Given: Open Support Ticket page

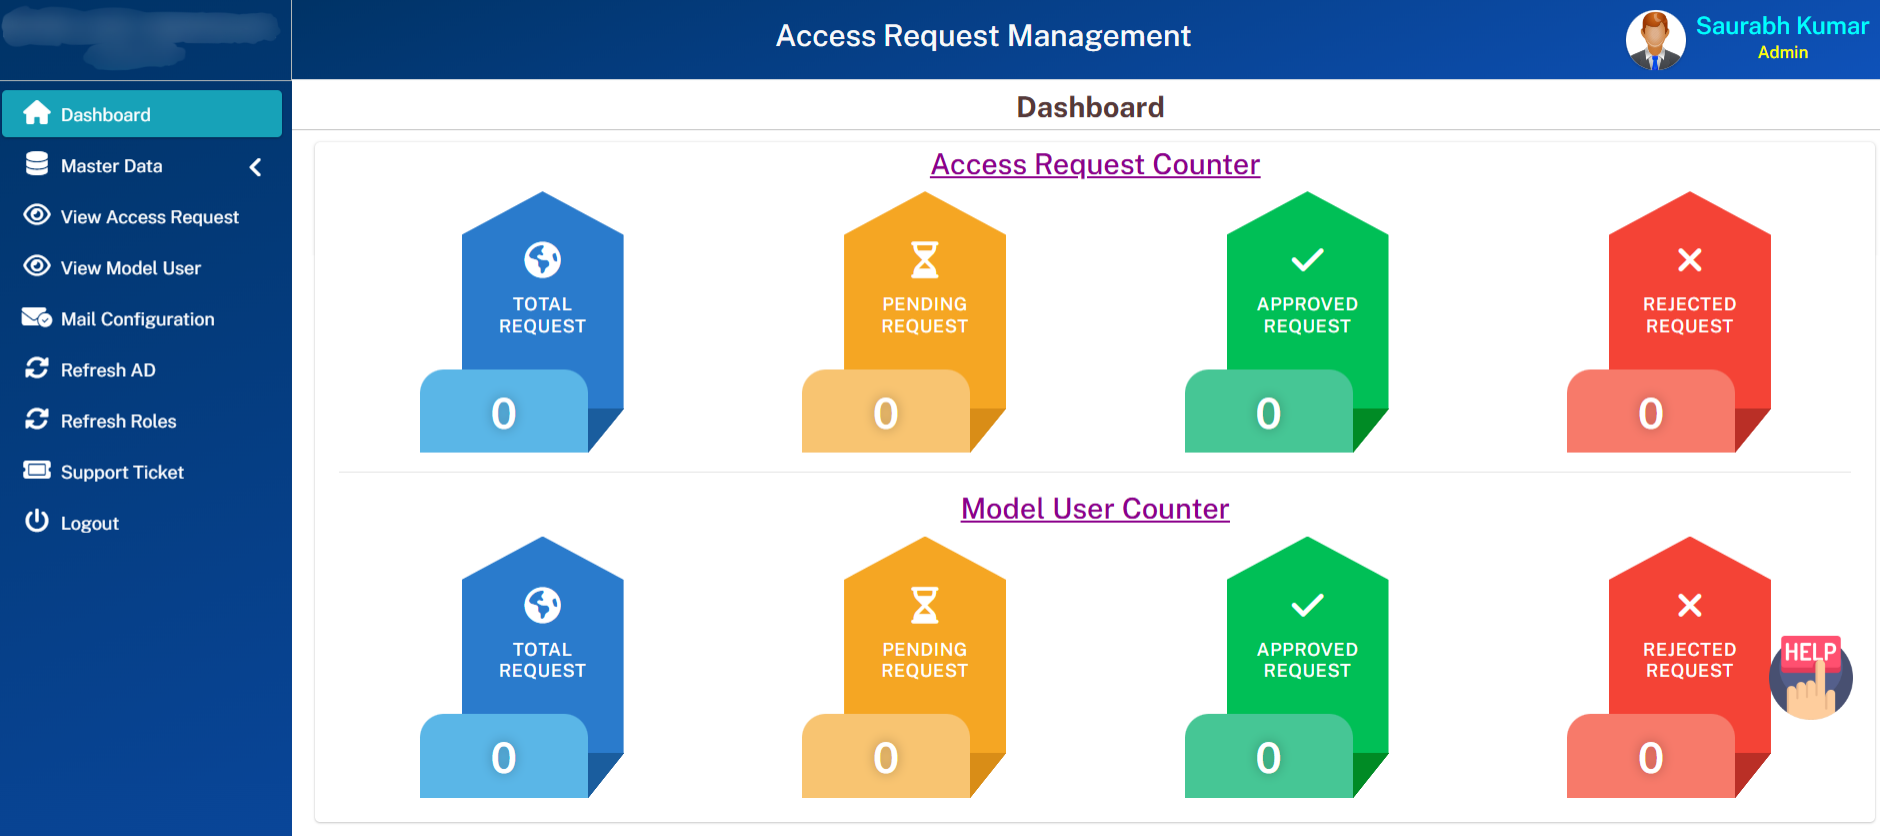Looking at the screenshot, I should click(142, 472).
